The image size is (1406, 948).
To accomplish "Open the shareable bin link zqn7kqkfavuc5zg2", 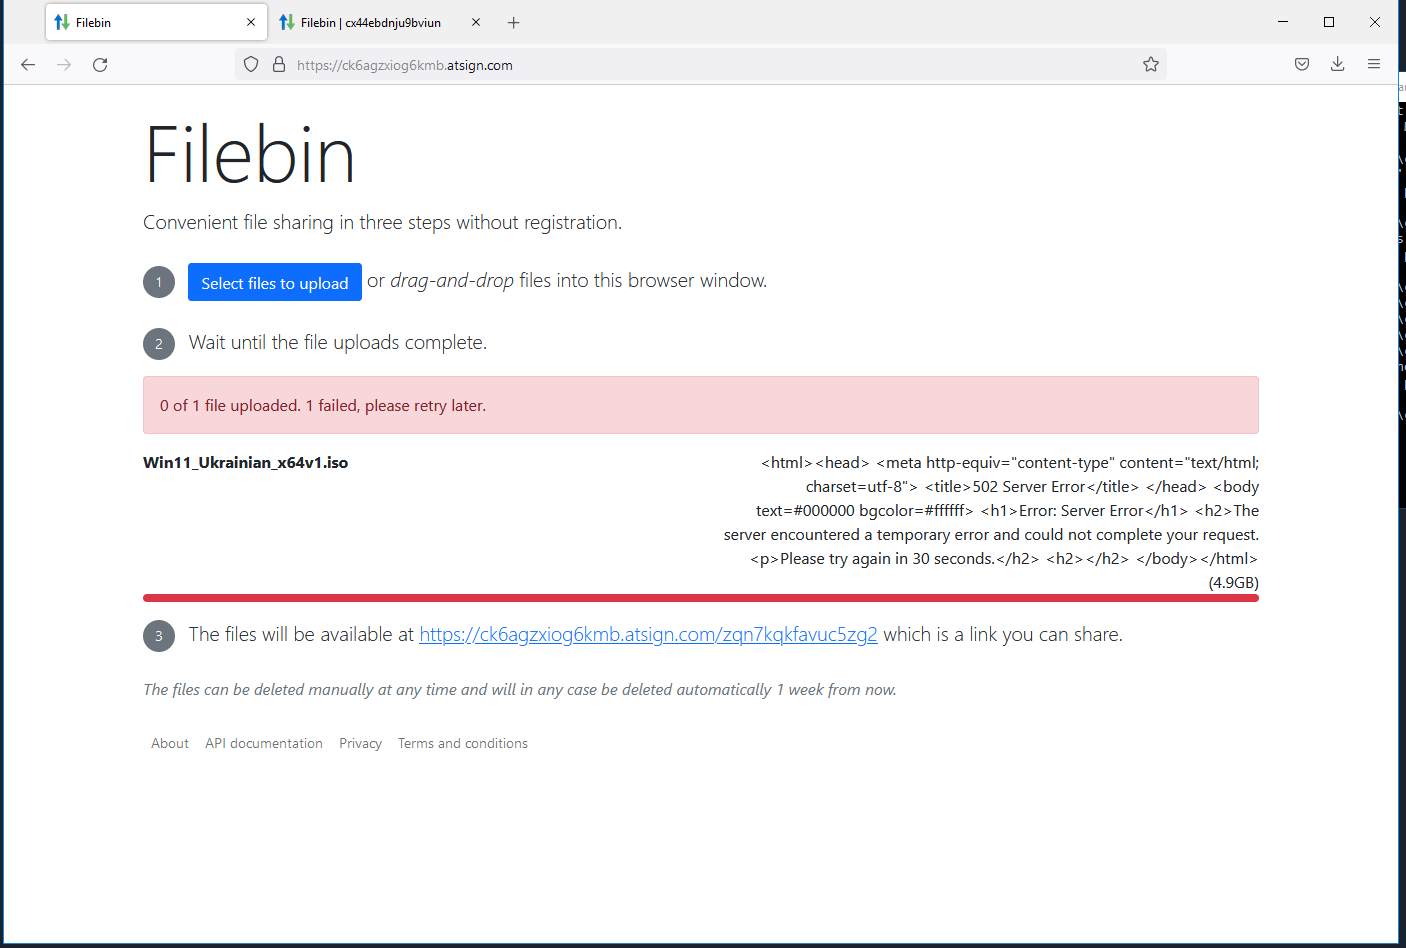I will click(x=648, y=635).
